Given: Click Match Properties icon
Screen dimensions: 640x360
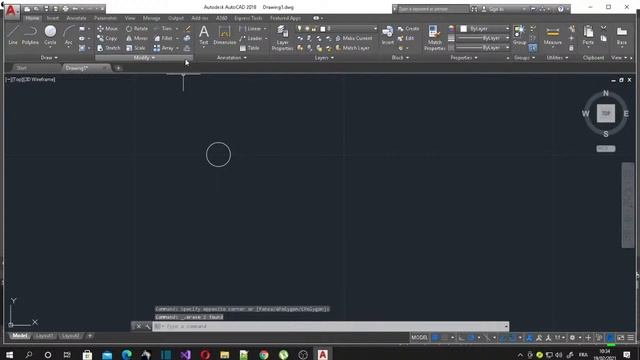Looking at the screenshot, I should [434, 38].
